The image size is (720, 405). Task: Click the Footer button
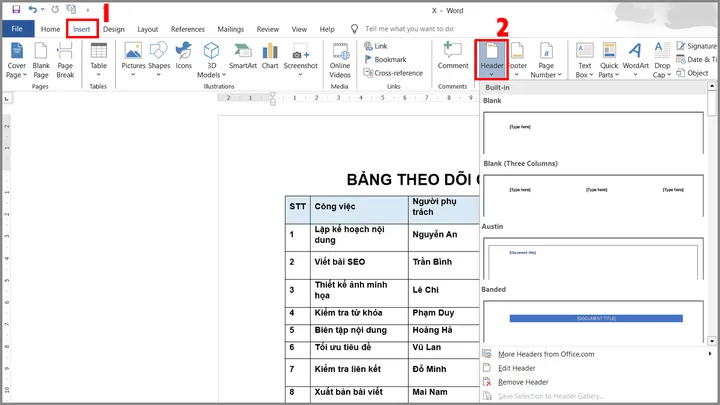tap(518, 60)
